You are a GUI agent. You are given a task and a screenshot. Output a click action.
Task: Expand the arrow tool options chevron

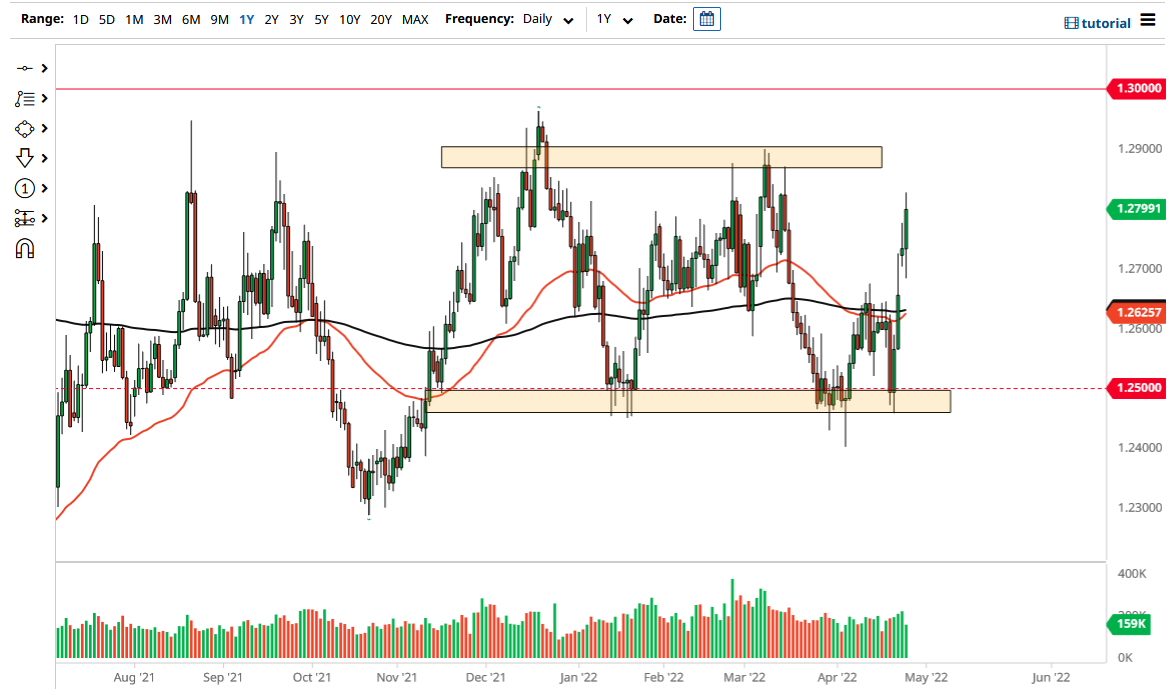(x=44, y=158)
